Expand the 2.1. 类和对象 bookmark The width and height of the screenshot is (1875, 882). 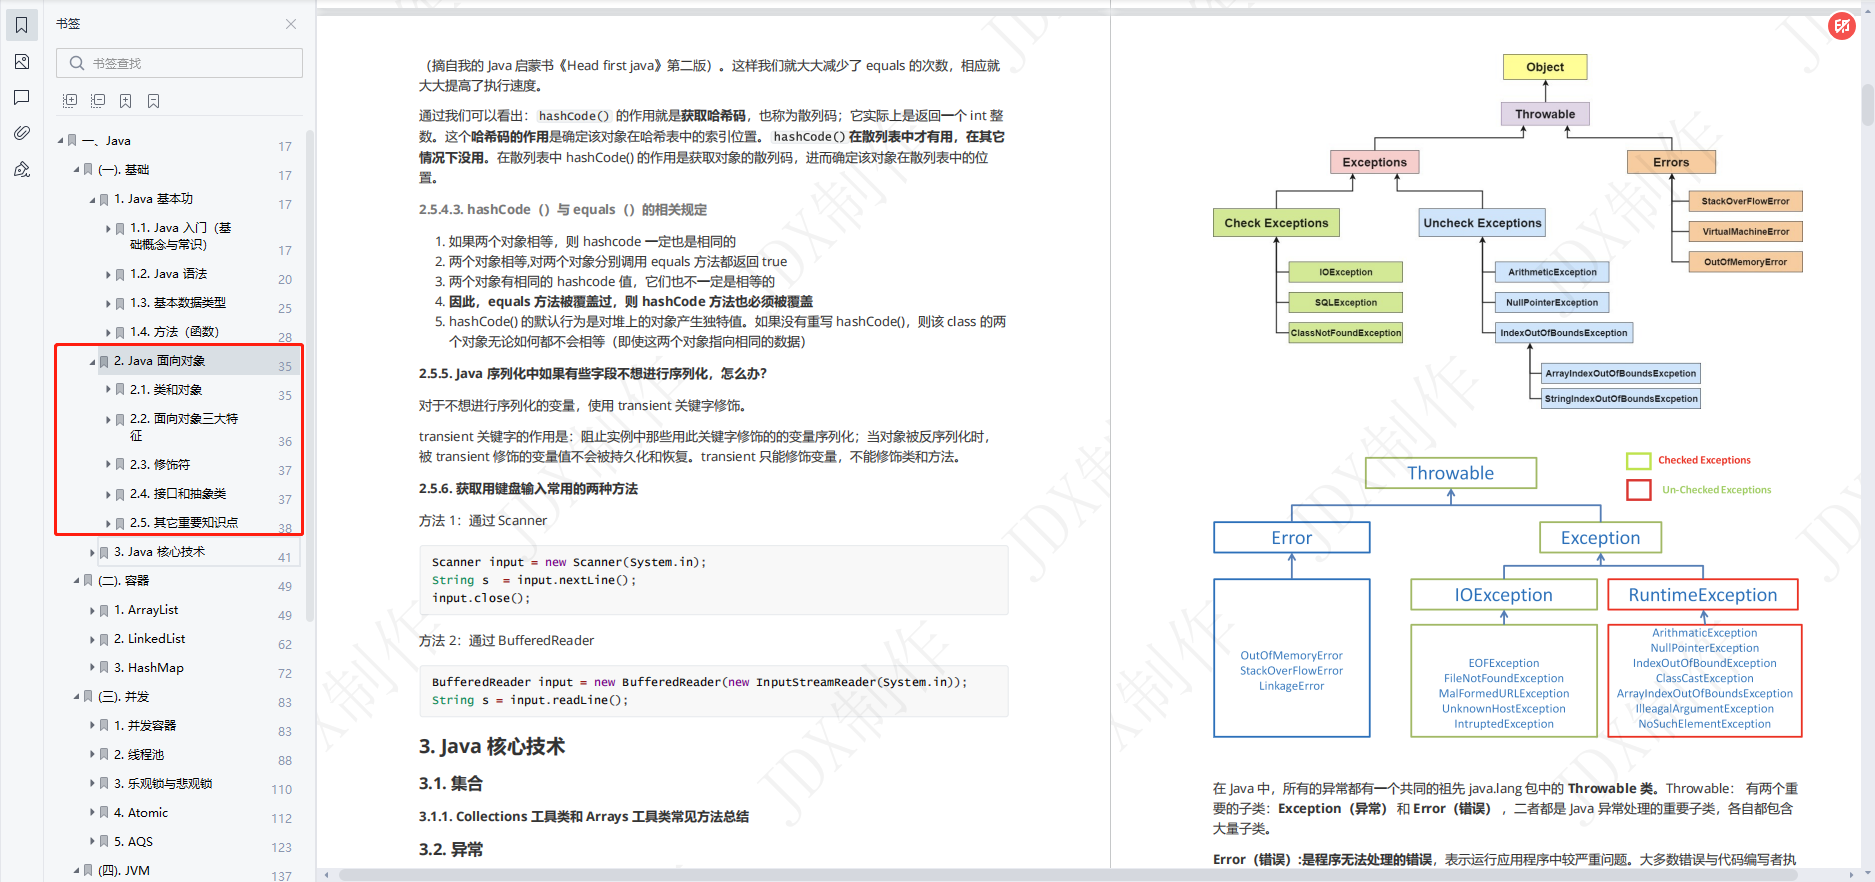click(x=109, y=390)
